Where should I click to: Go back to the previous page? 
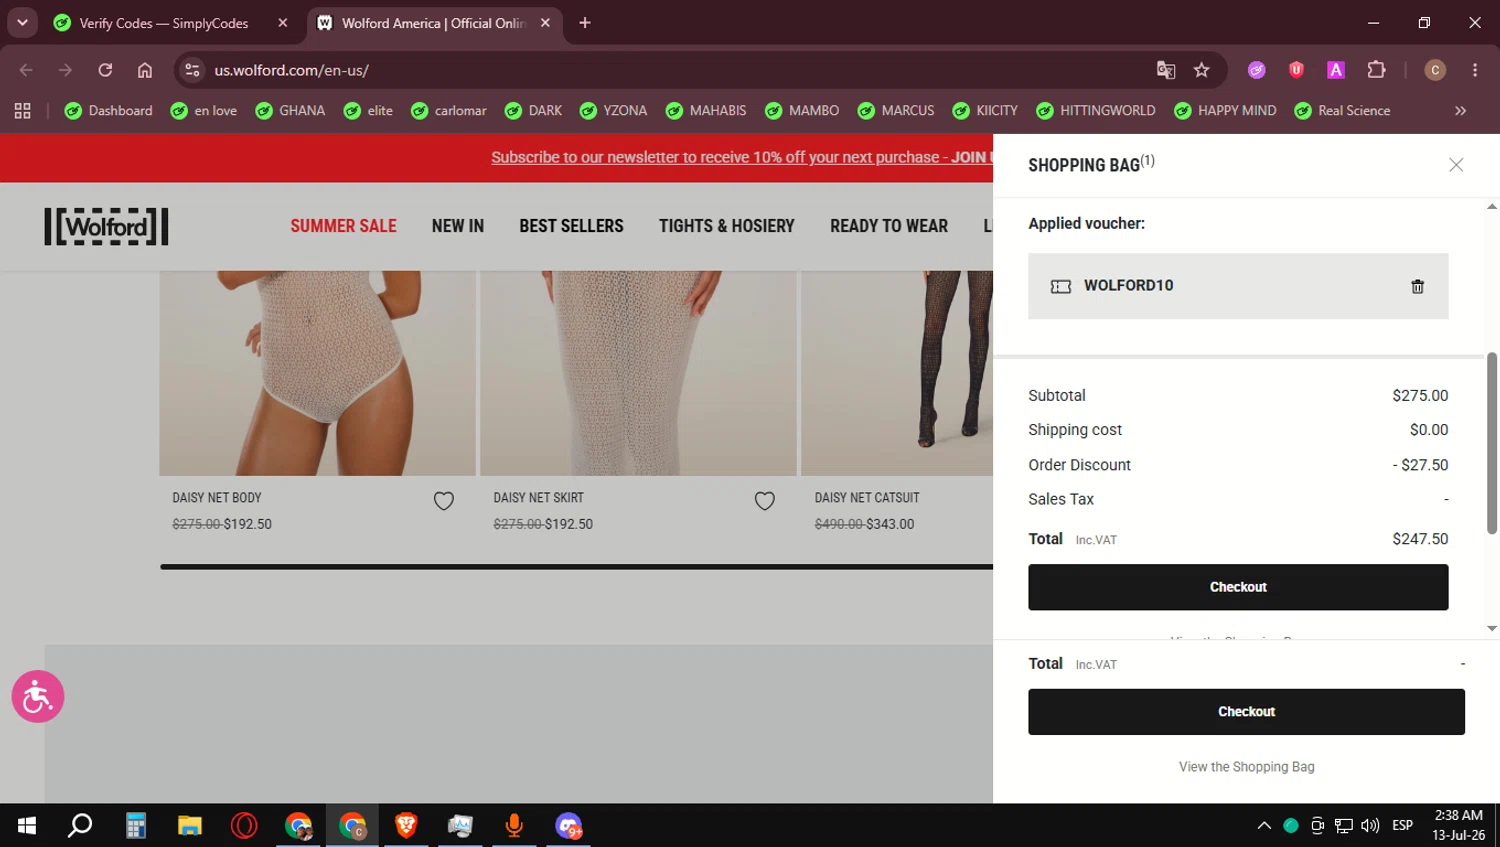[x=26, y=70]
